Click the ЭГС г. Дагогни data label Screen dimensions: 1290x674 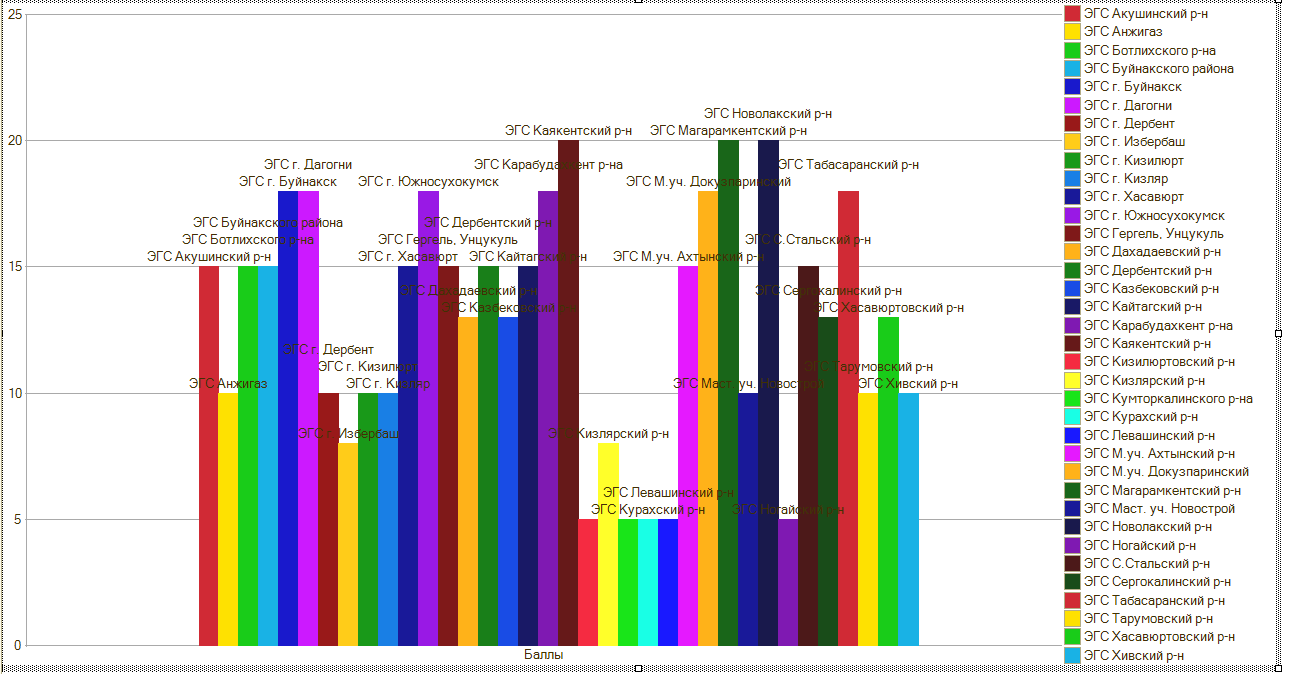307,165
